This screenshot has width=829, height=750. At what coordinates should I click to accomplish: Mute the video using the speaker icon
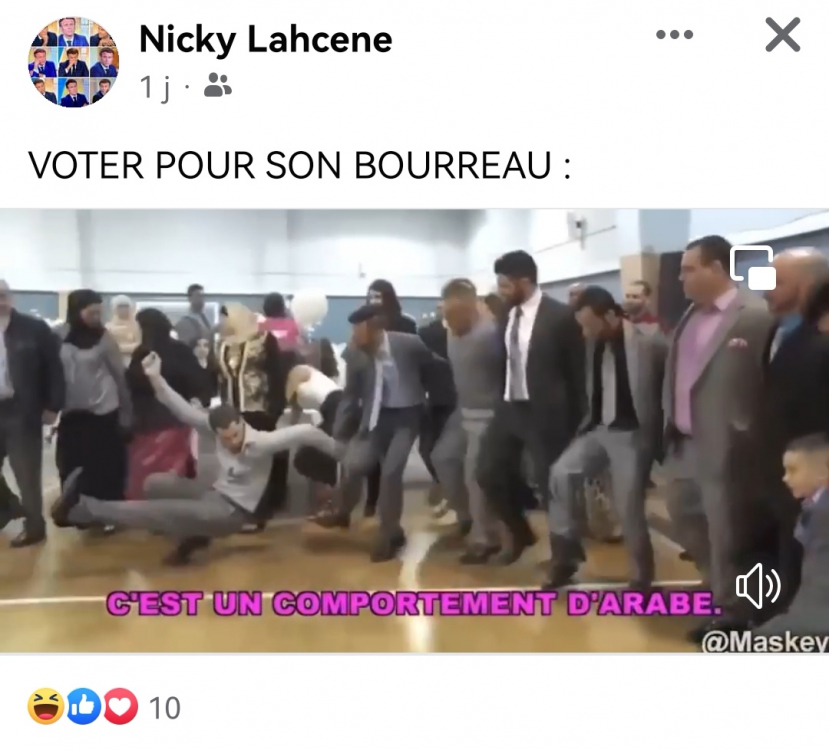pyautogui.click(x=758, y=586)
